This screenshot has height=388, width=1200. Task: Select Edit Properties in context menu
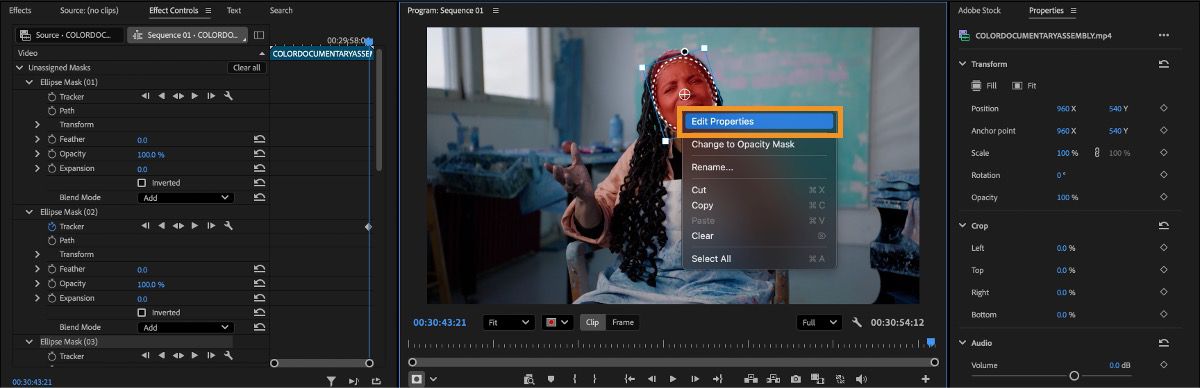759,122
